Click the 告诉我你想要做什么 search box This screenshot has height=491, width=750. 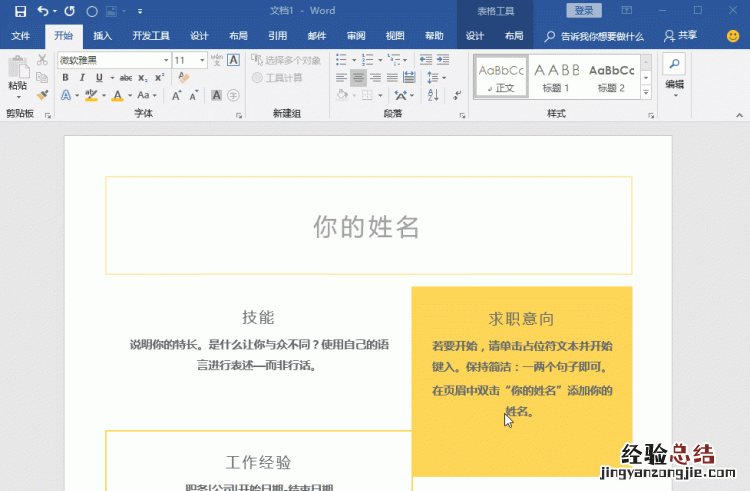pyautogui.click(x=594, y=36)
